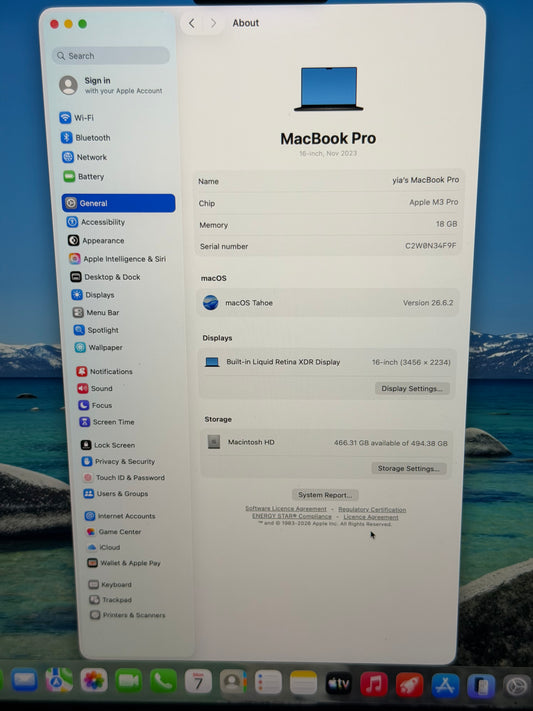Select the General sidebar item
Image resolution: width=533 pixels, height=711 pixels.
coord(118,203)
